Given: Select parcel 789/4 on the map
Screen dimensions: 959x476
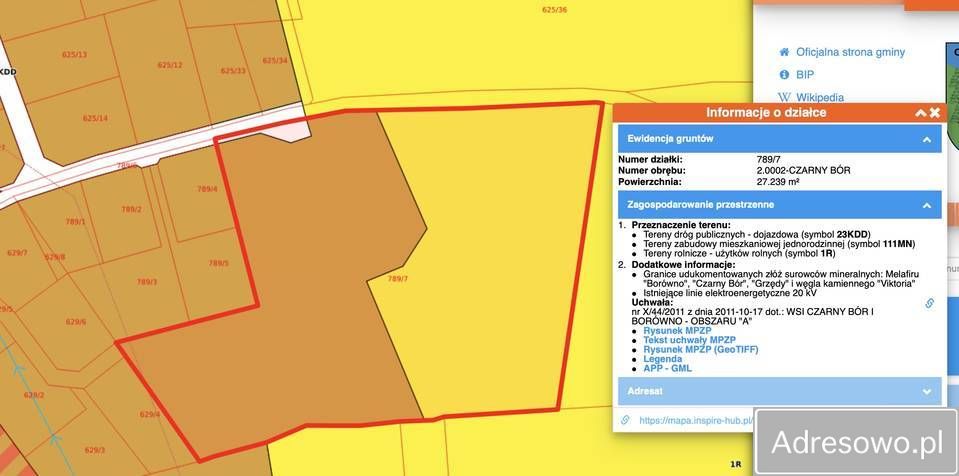Looking at the screenshot, I should [x=207, y=189].
